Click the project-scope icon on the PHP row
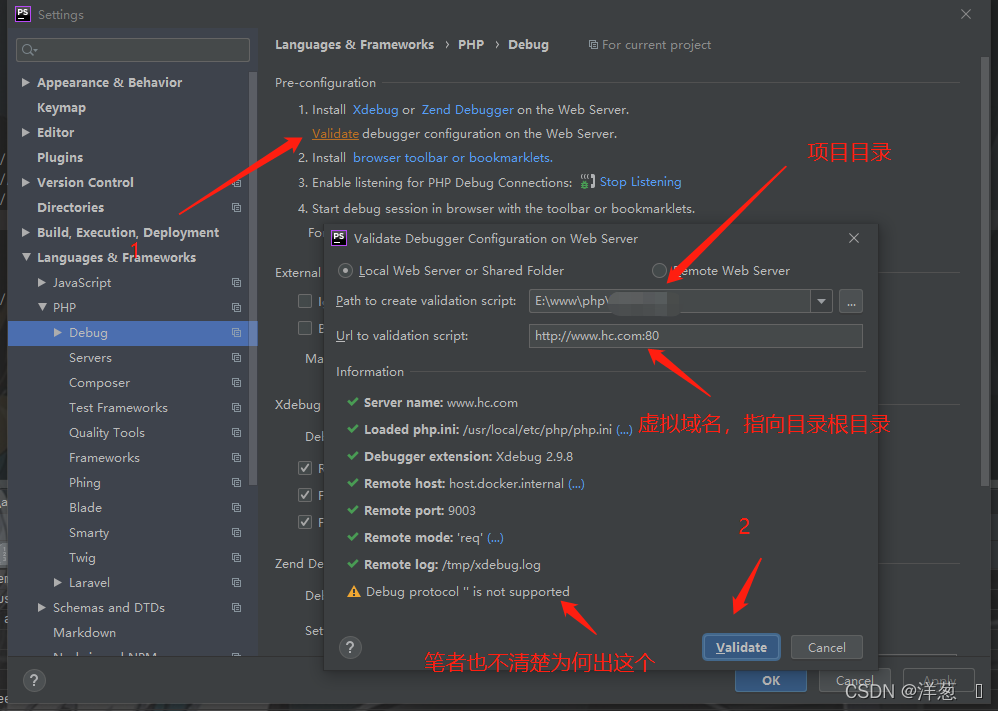Screen dimensions: 998x711 [237, 307]
